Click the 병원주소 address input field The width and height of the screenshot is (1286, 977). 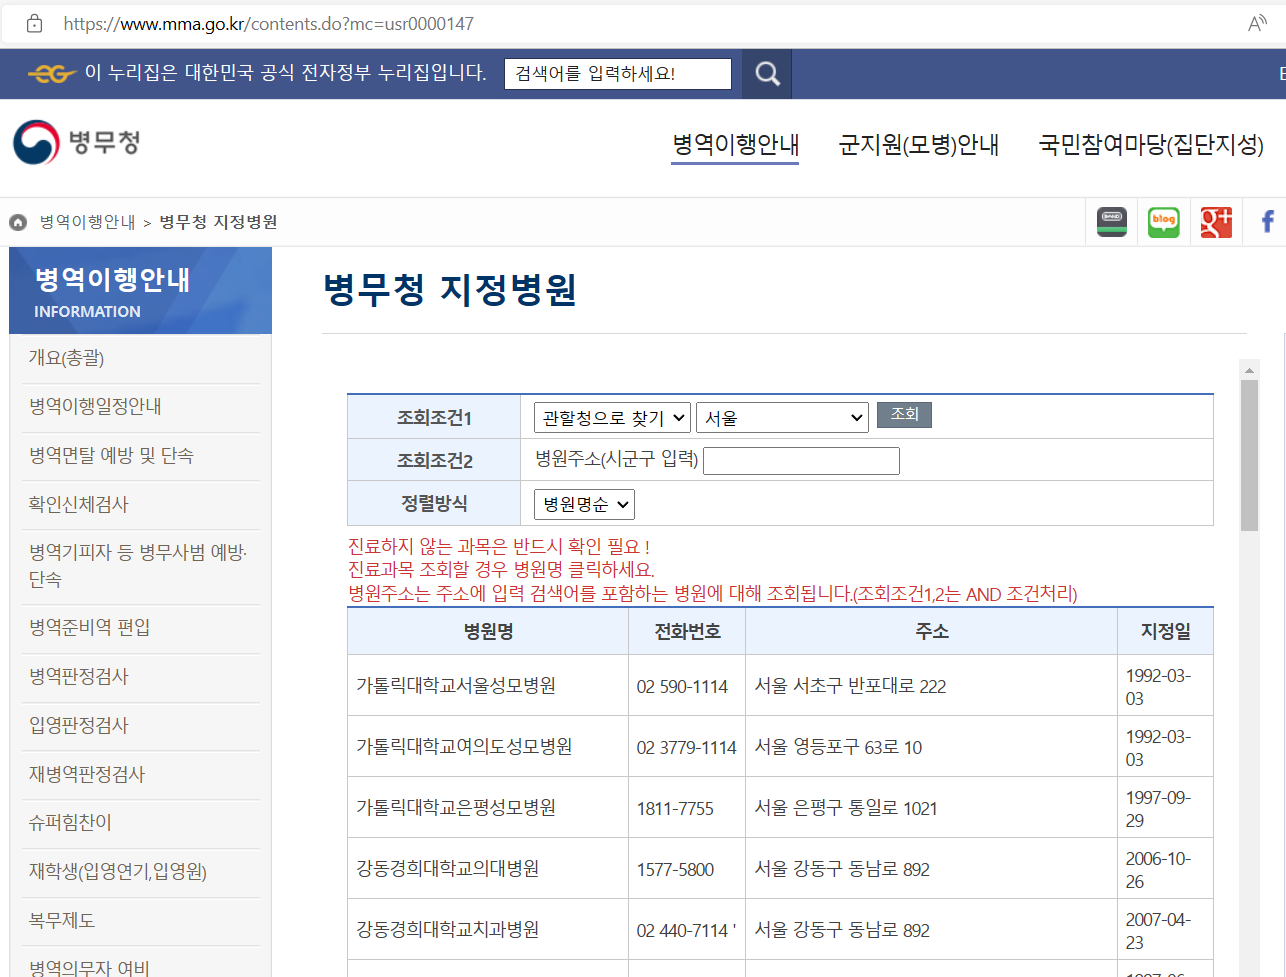800,460
